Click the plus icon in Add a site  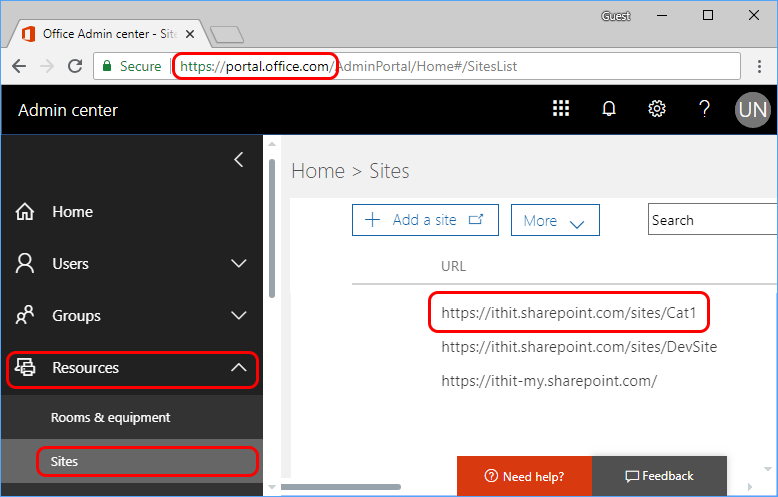(372, 220)
